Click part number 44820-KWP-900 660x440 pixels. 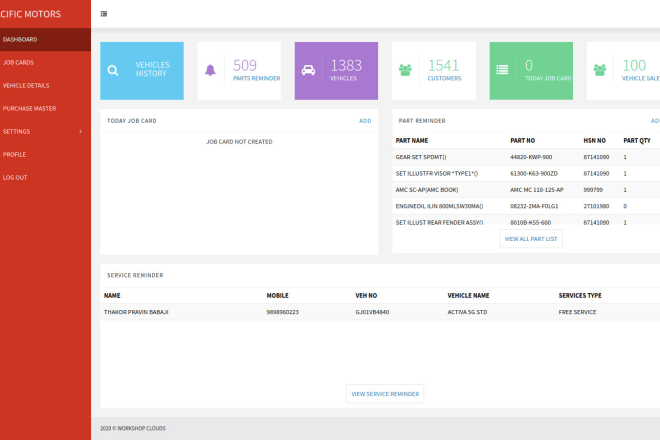click(531, 157)
